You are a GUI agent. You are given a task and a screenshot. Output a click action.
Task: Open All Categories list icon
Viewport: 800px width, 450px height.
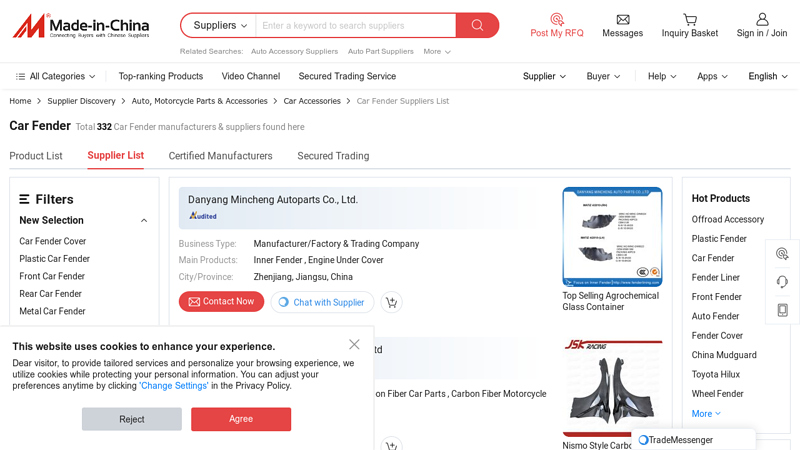click(x=20, y=77)
